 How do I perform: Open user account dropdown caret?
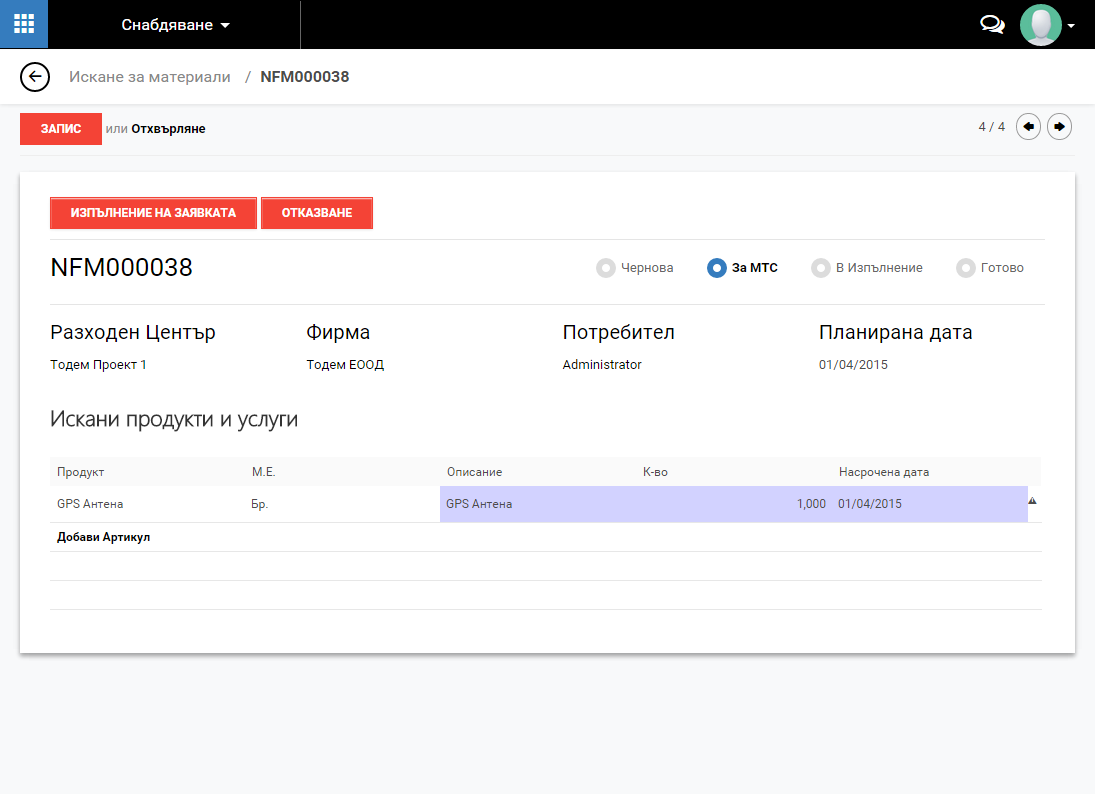[1071, 26]
